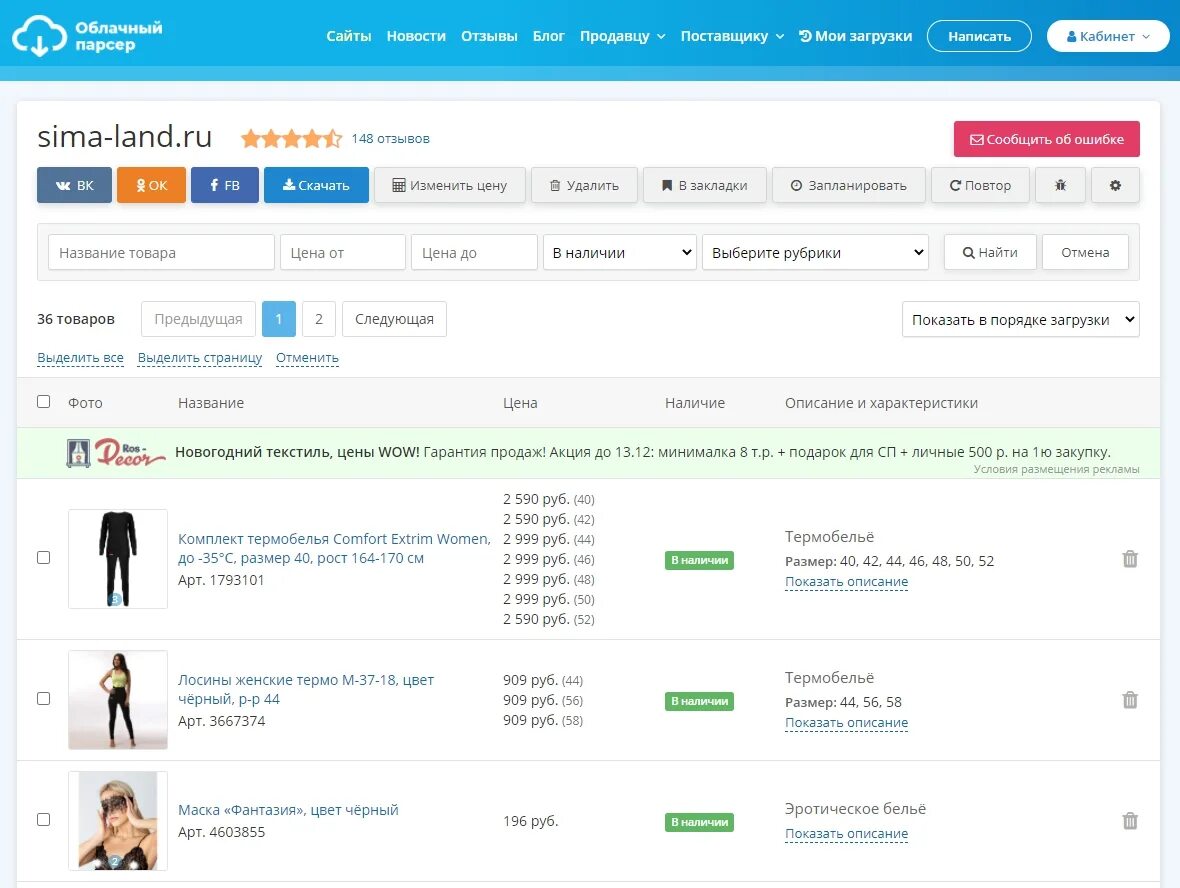1180x888 pixels.
Task: Open the thermal underwear set thumbnail
Action: (x=118, y=558)
